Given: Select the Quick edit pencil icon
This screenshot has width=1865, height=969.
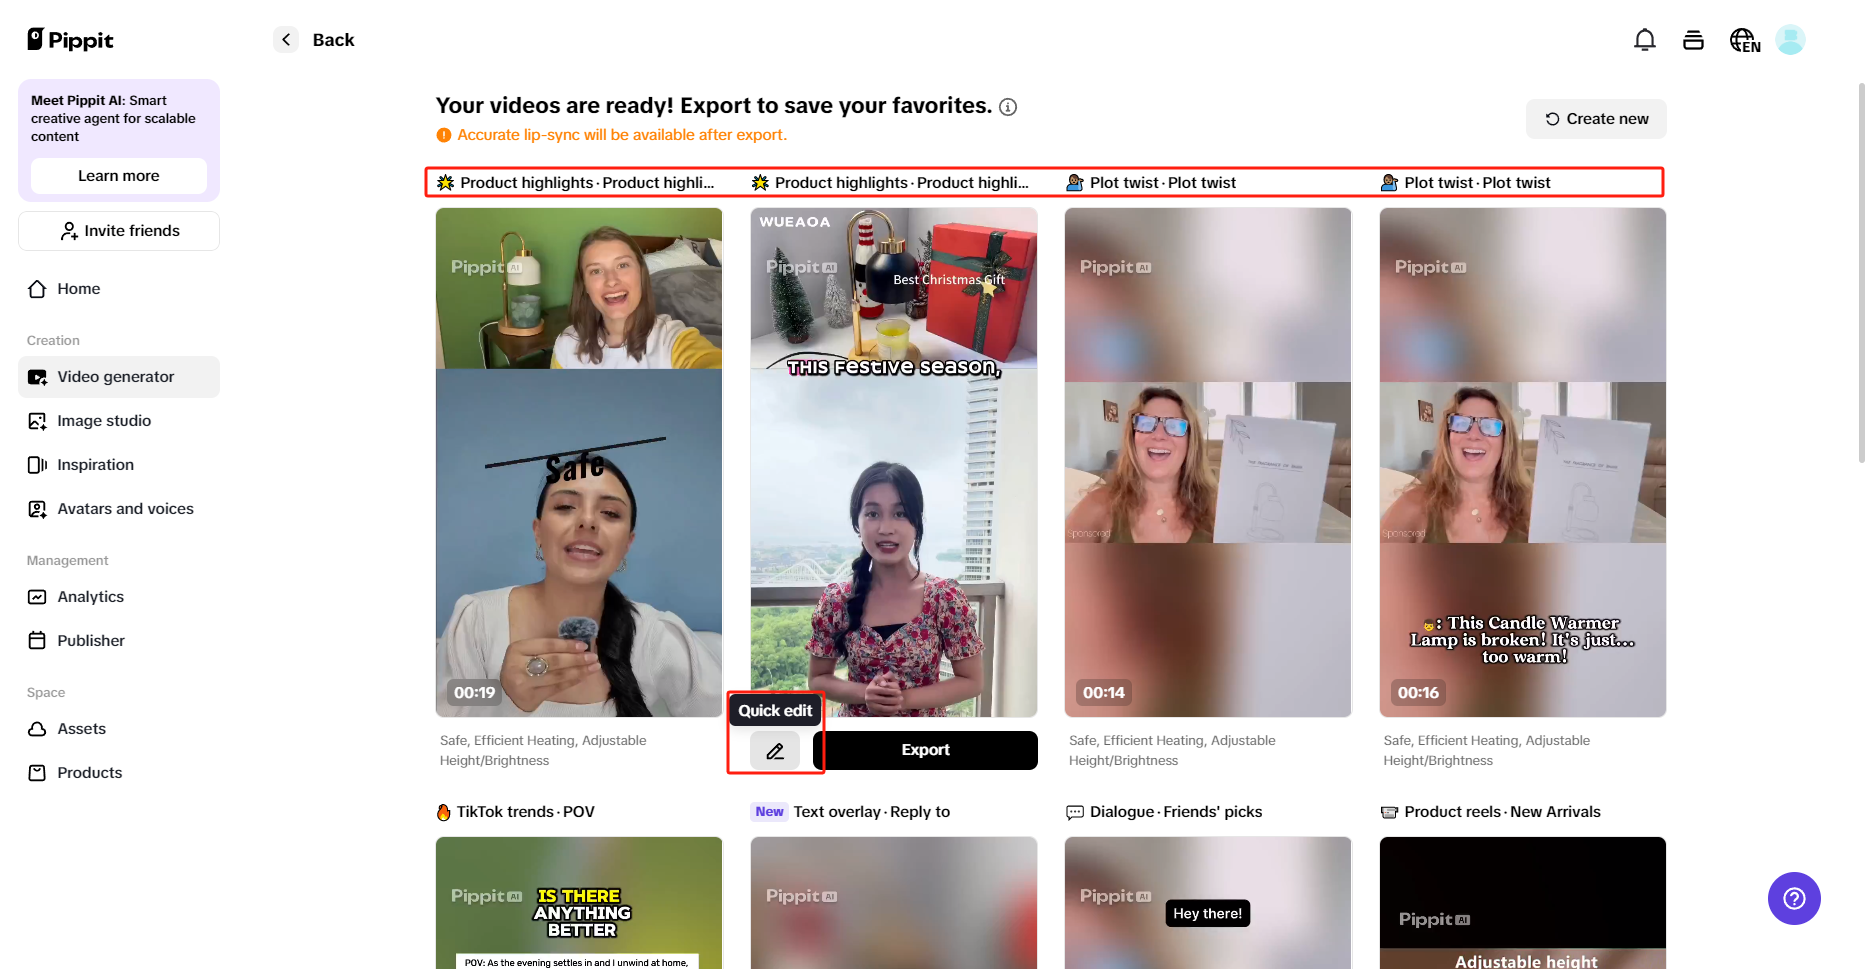Looking at the screenshot, I should [775, 750].
